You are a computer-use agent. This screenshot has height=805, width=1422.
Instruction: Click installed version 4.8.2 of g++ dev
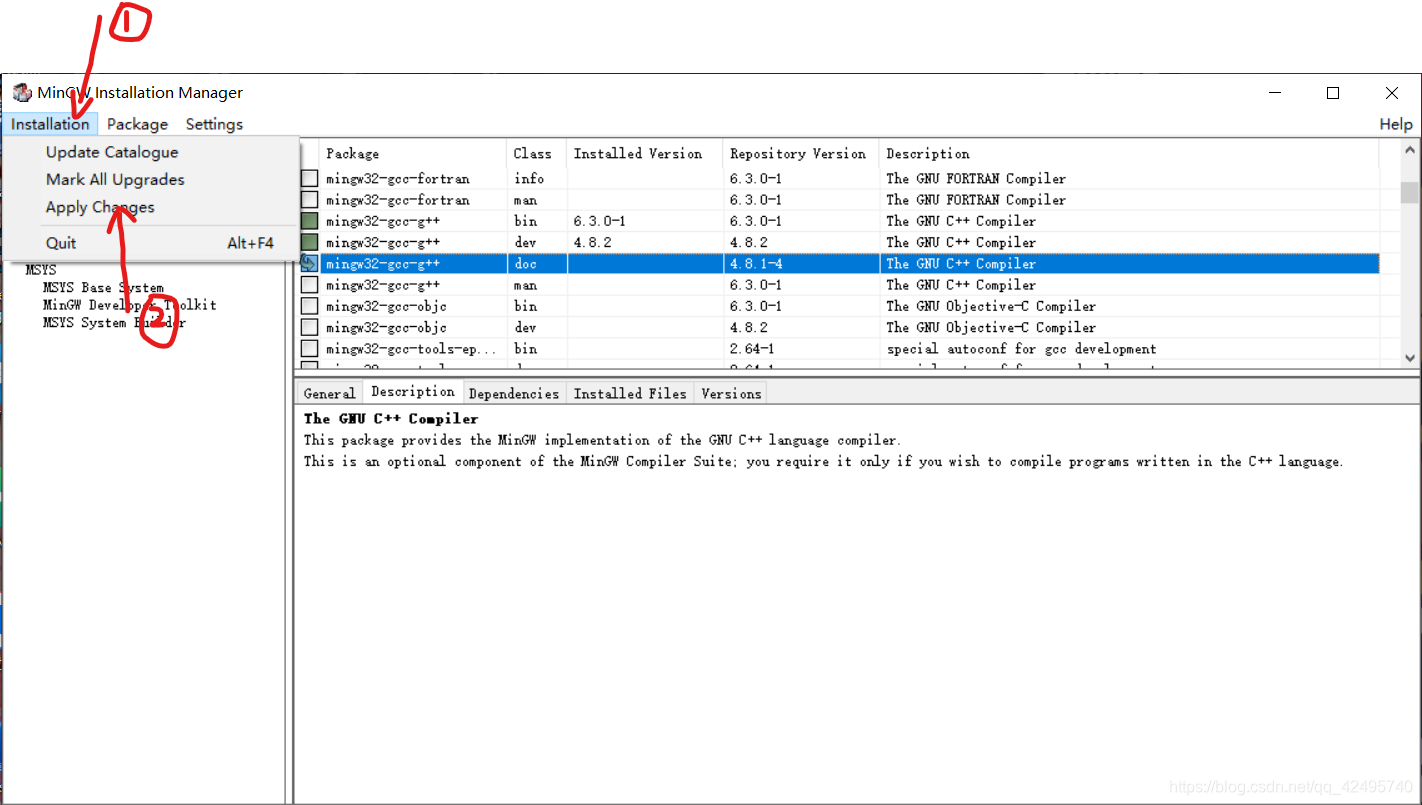tap(592, 243)
